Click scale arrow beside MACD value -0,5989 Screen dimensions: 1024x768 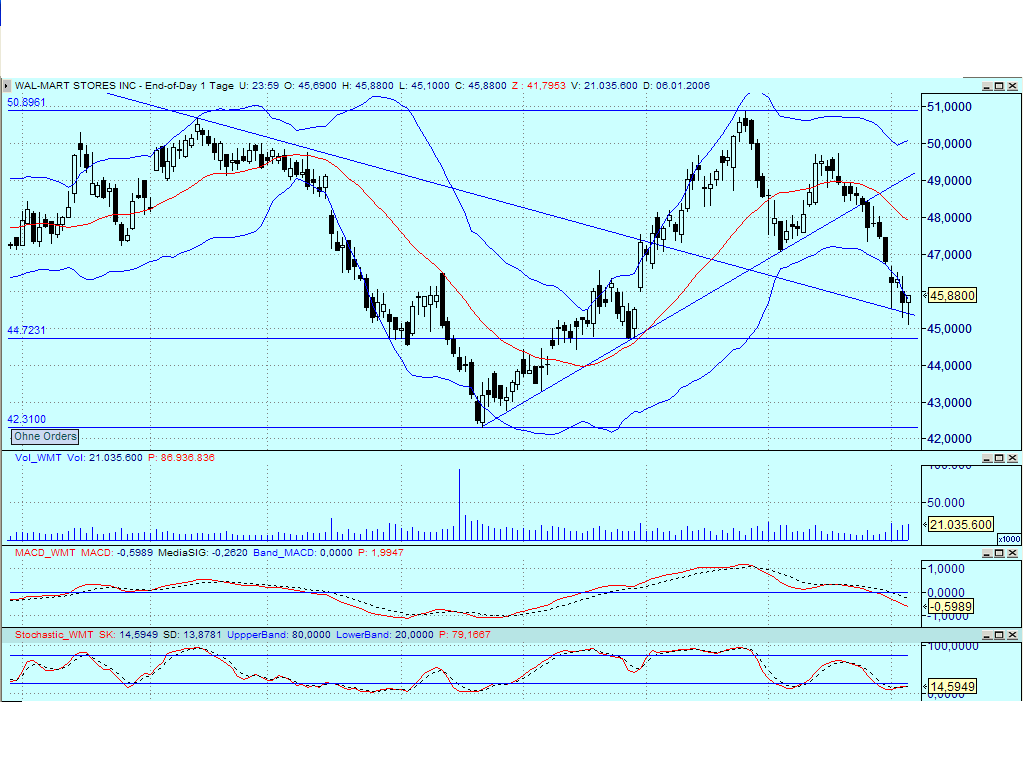point(923,604)
